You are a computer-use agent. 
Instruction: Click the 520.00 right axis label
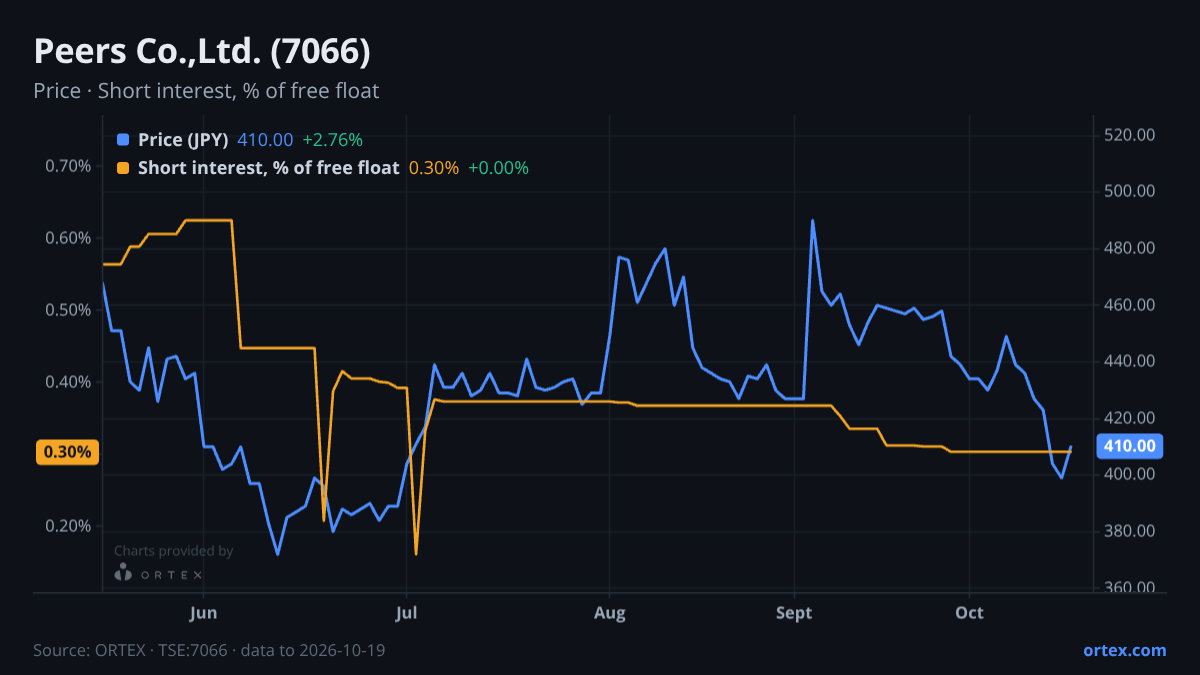pos(1130,135)
